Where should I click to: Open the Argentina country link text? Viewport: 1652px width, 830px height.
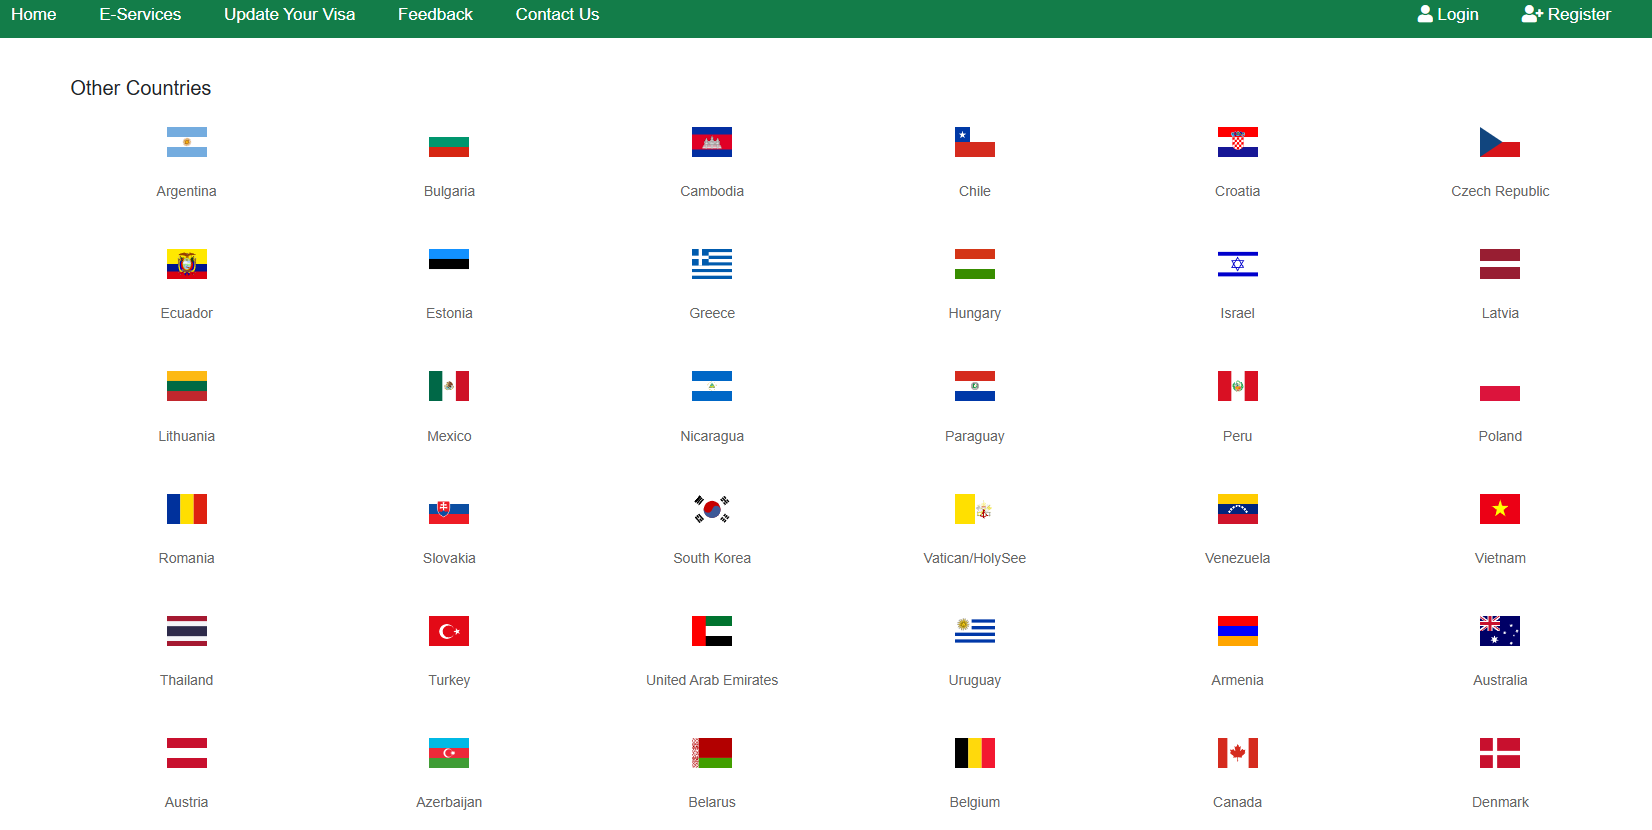(186, 191)
